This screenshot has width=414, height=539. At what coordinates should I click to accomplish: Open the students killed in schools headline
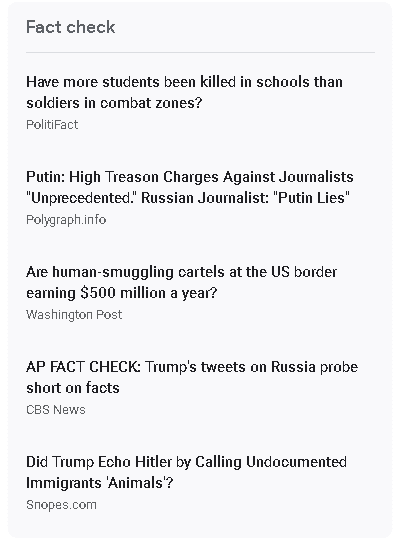point(184,92)
